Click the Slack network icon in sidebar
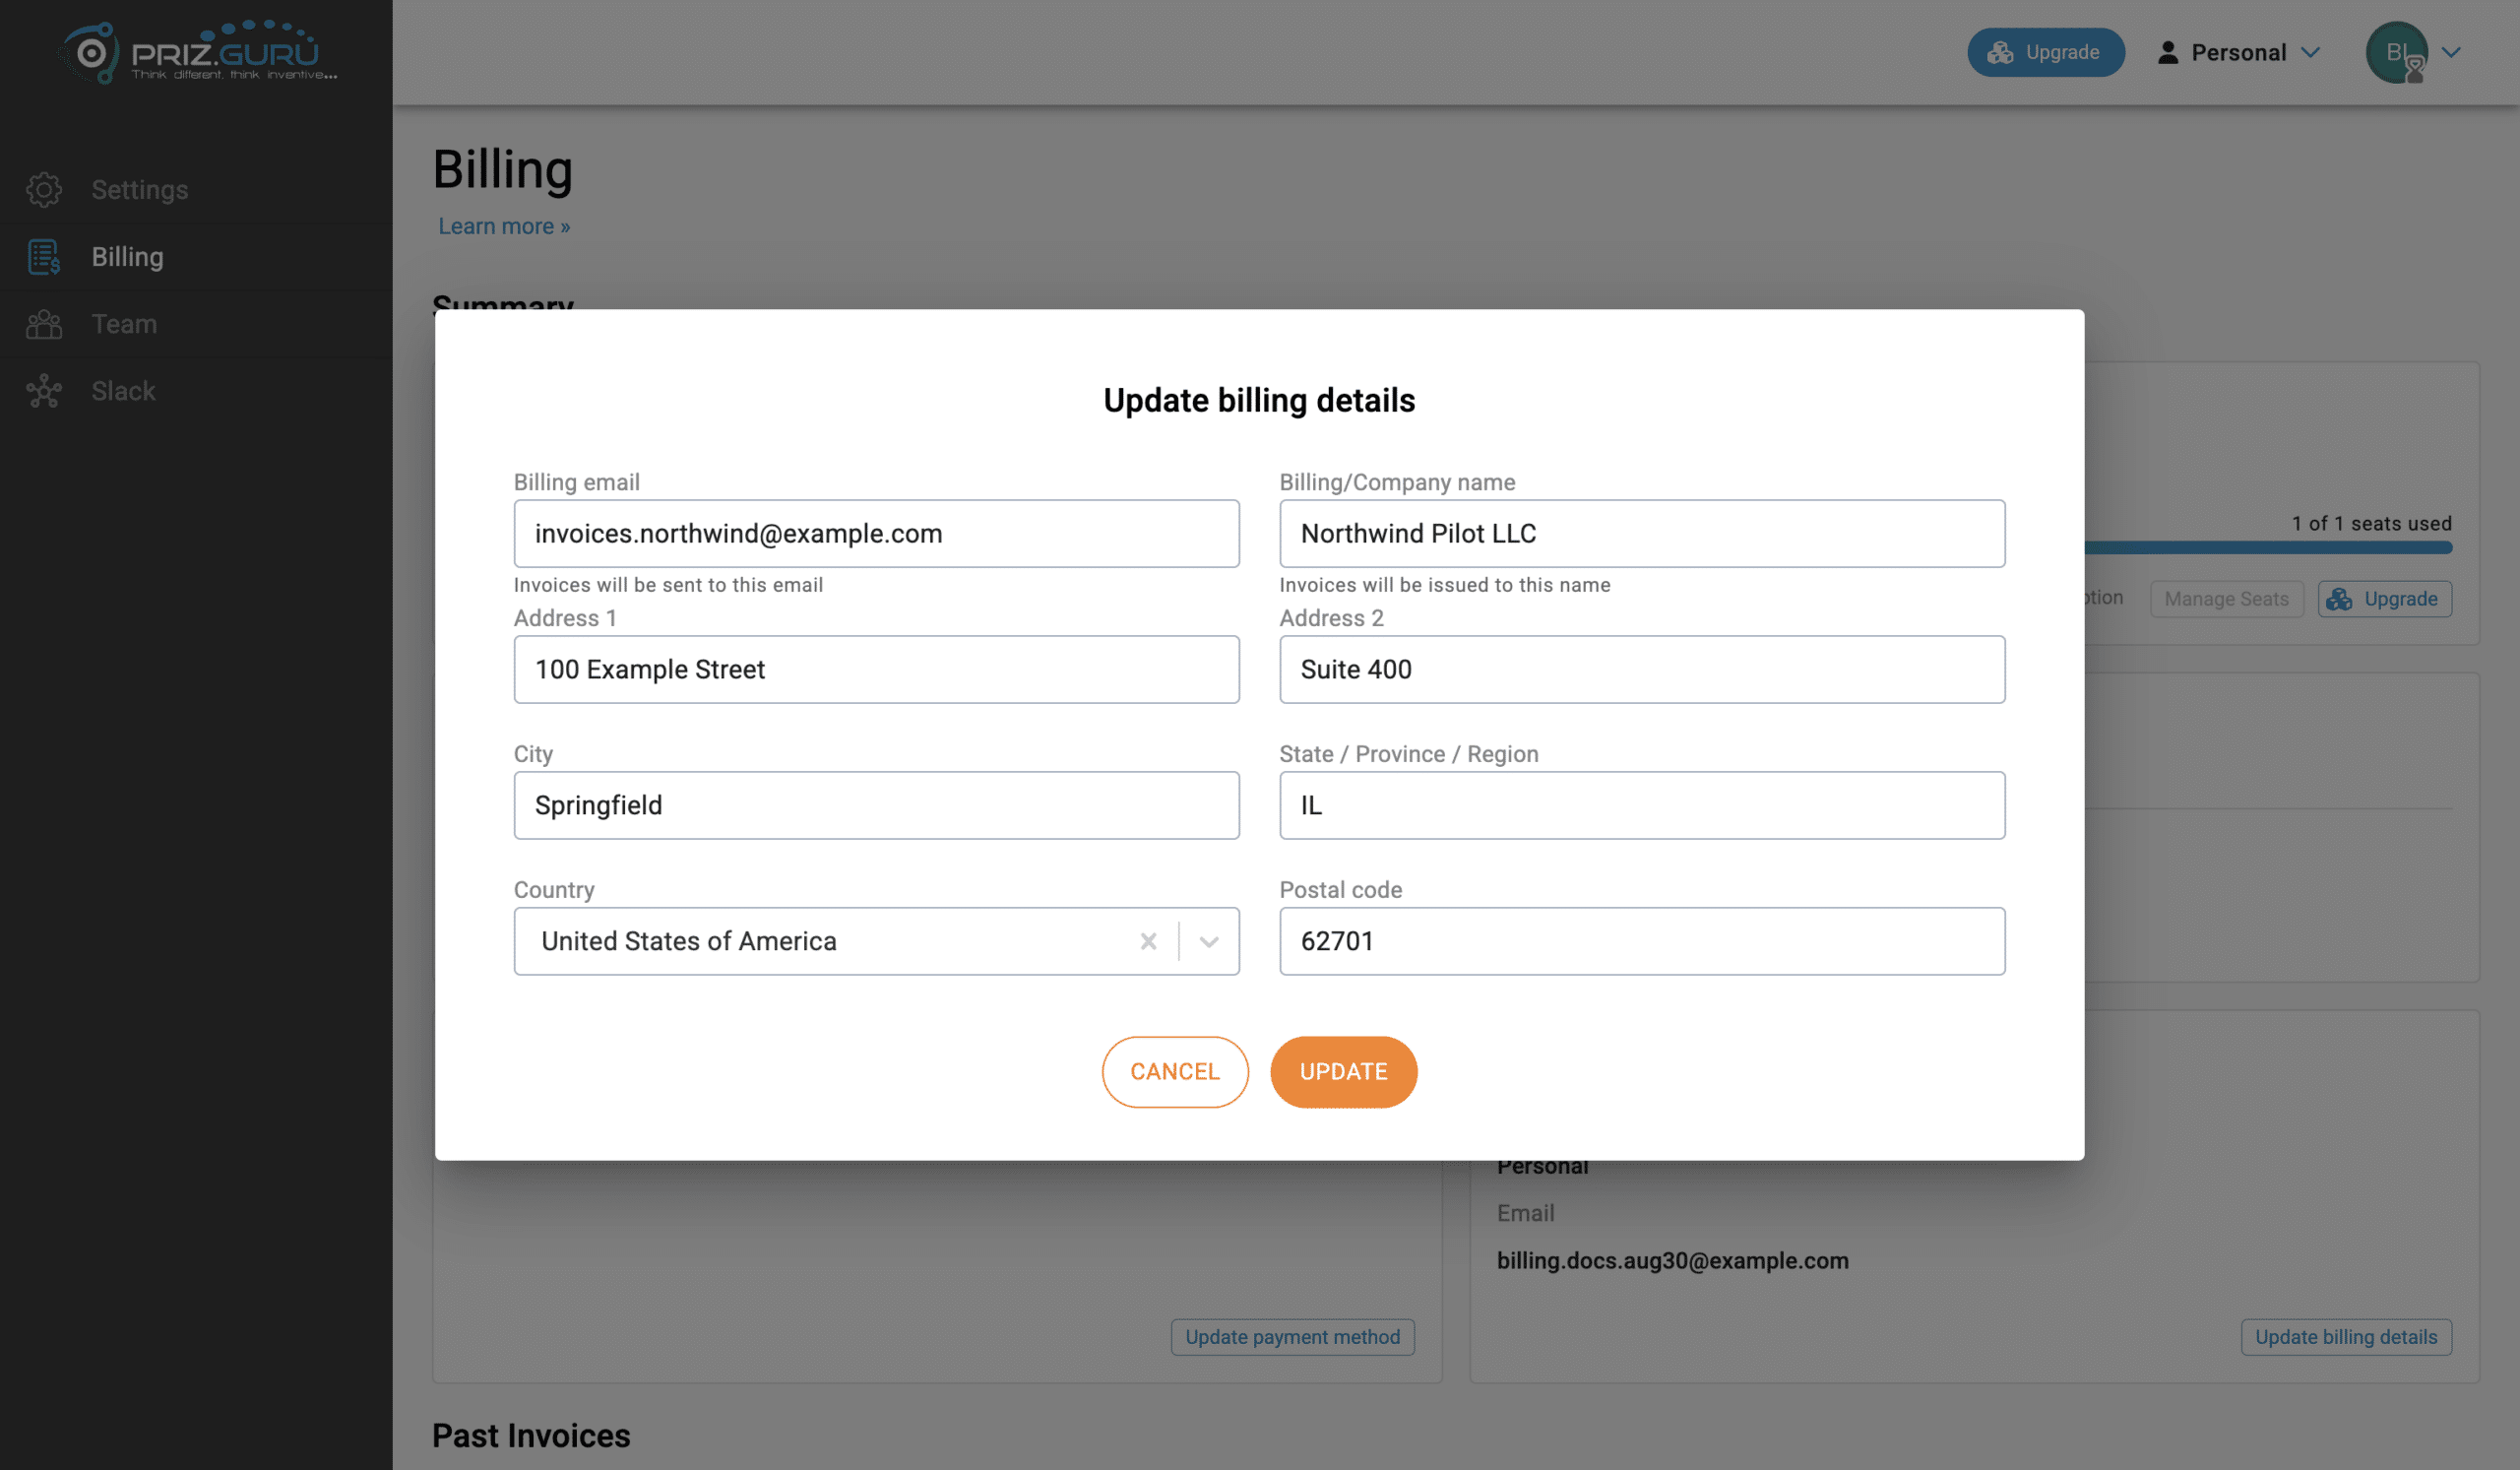This screenshot has width=2520, height=1470. 44,391
